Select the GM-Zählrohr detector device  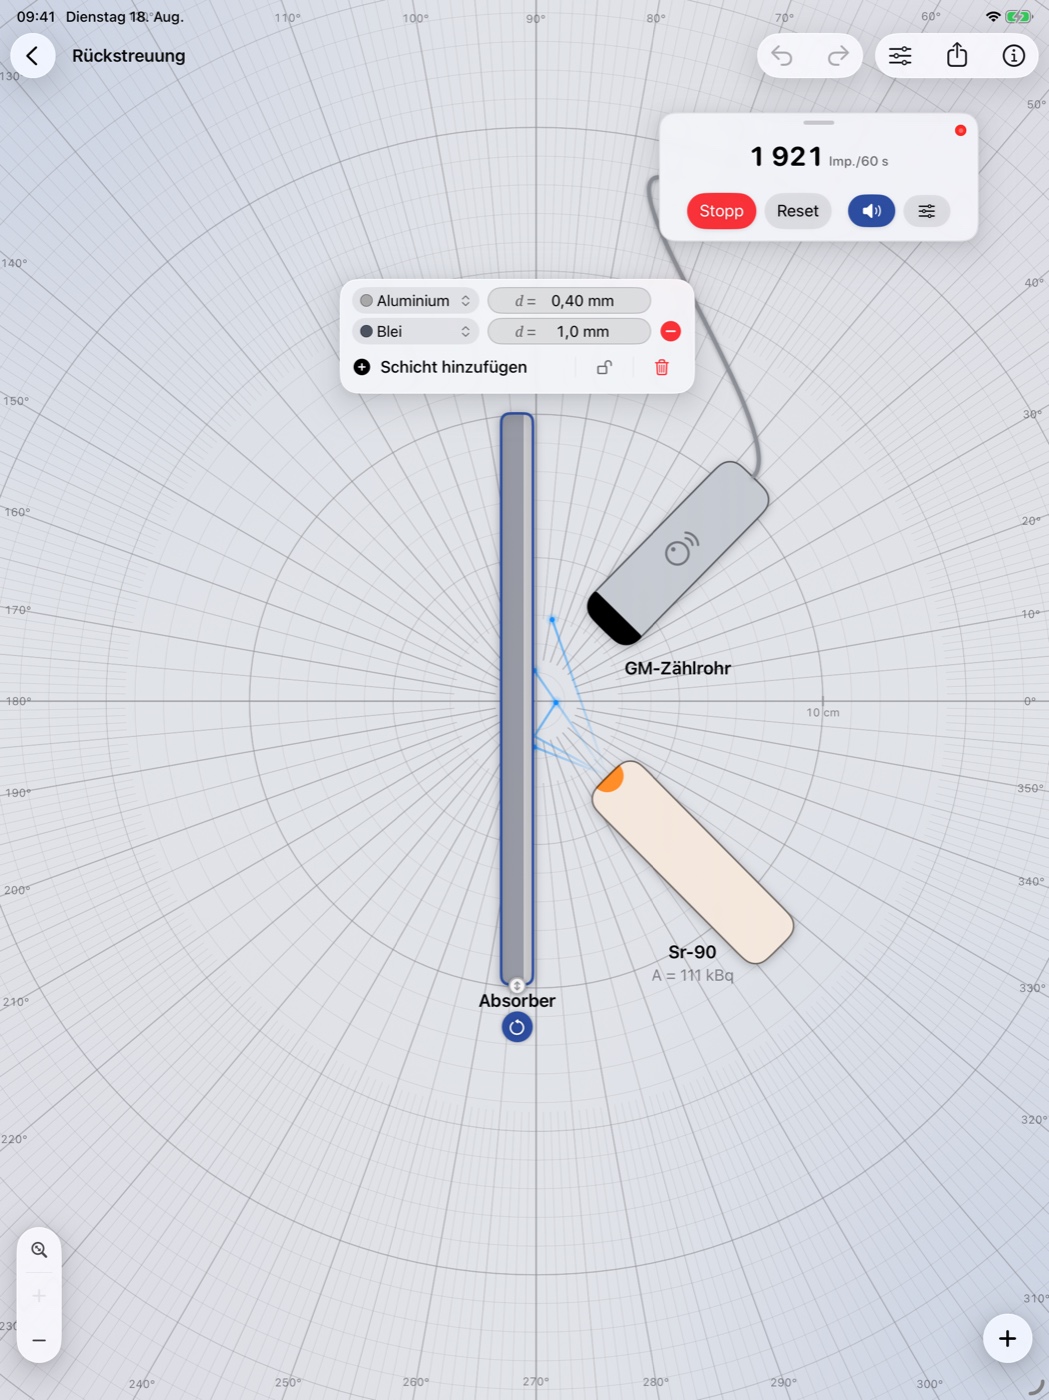tap(680, 552)
